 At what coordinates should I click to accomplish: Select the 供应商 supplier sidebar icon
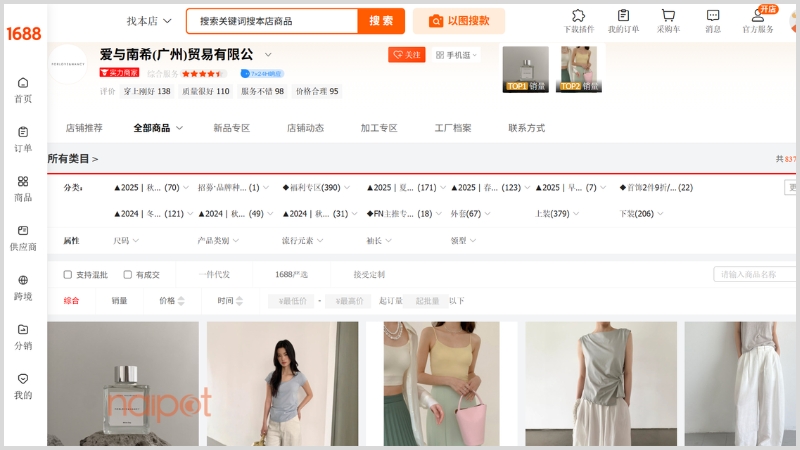tap(22, 230)
